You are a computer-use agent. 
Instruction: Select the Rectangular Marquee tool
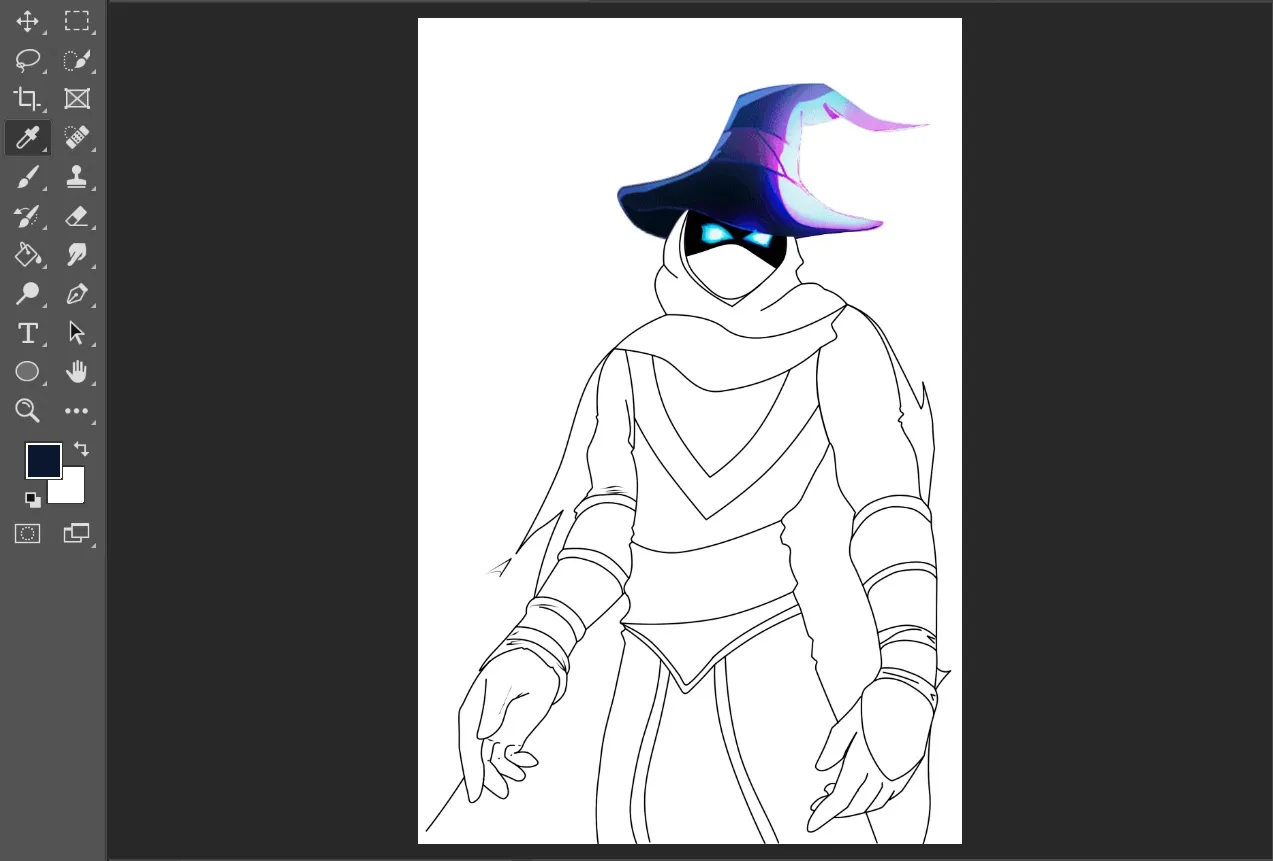[77, 21]
